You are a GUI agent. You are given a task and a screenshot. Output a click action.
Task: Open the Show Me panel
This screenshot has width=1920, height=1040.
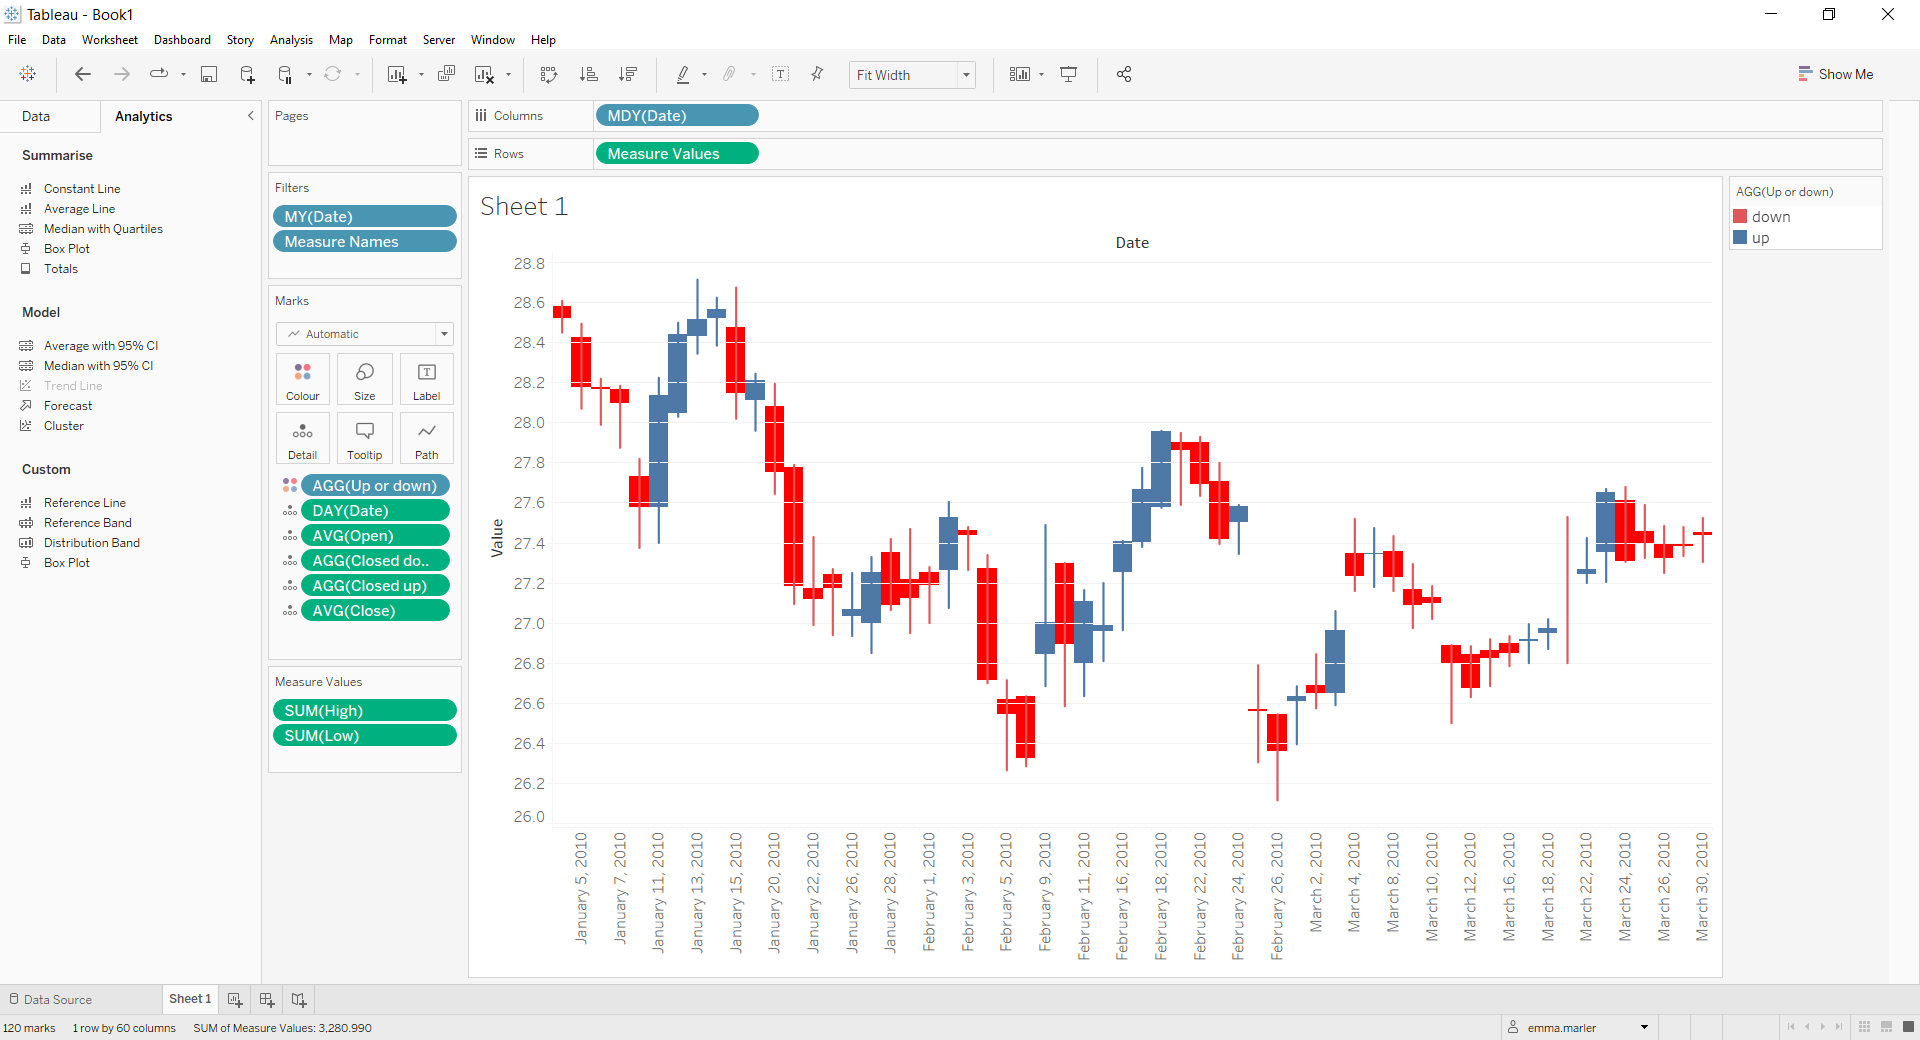click(1836, 74)
